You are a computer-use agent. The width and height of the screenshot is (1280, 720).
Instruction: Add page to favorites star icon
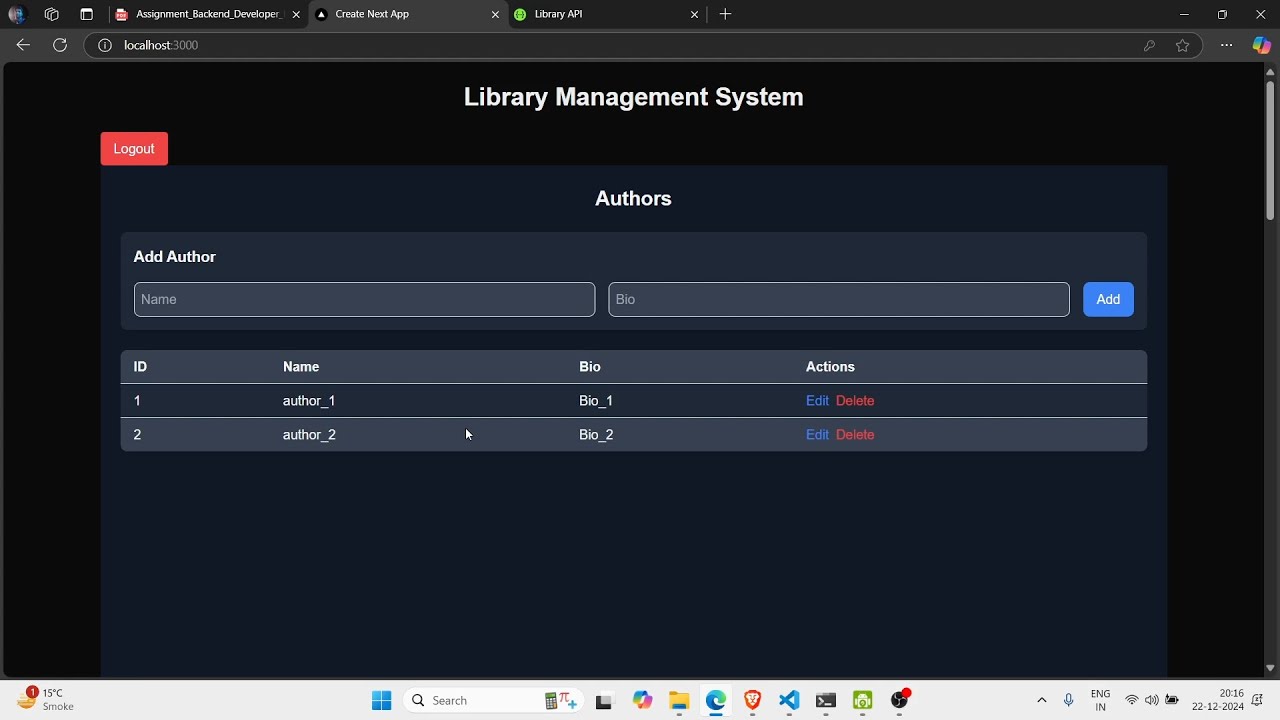(1183, 45)
